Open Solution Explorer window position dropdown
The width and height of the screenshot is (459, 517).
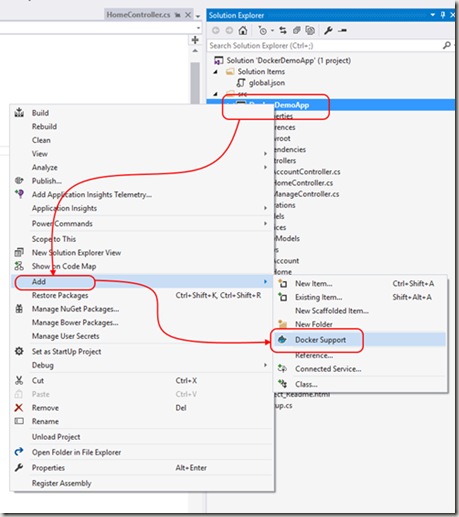click(433, 15)
